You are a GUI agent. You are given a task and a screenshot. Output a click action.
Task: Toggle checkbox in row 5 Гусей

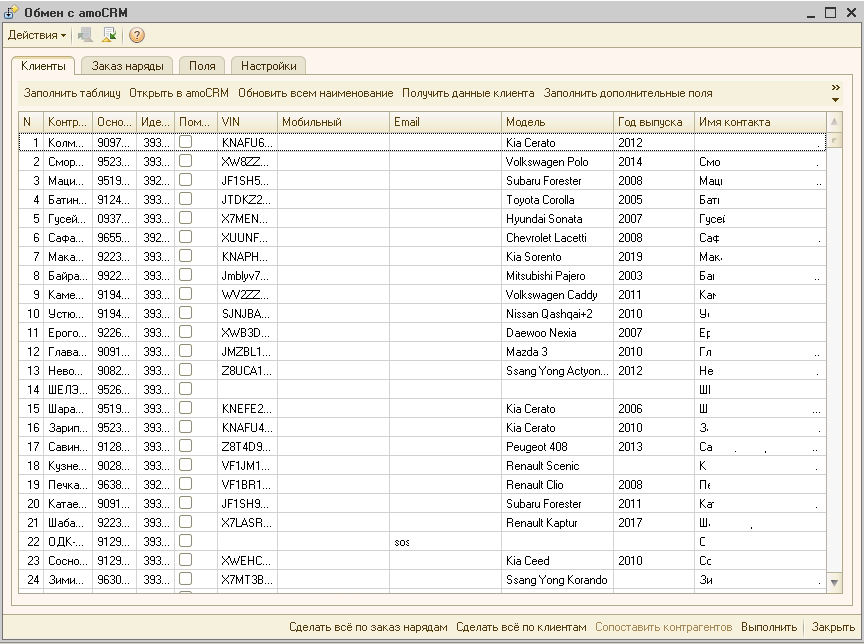pos(186,218)
